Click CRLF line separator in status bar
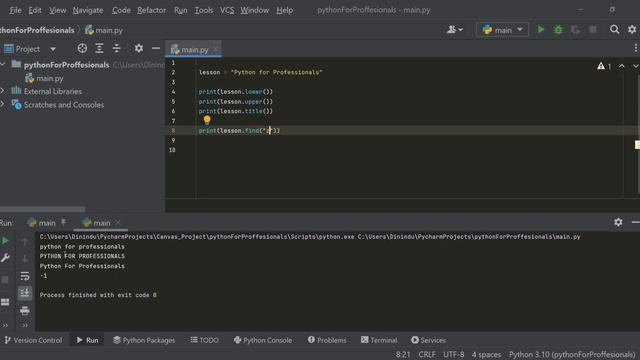 [427, 354]
